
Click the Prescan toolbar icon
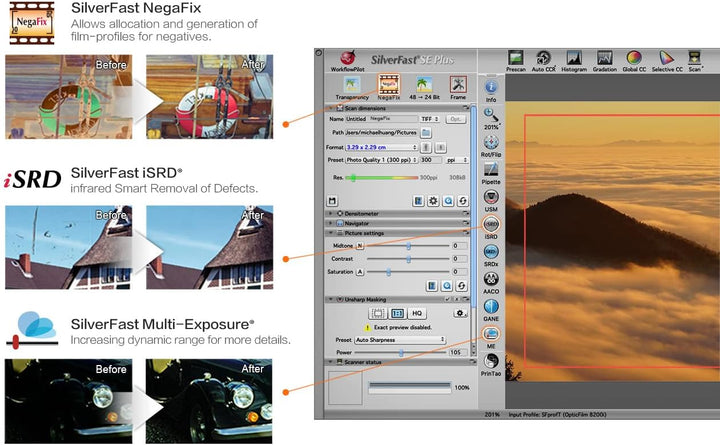coord(516,60)
